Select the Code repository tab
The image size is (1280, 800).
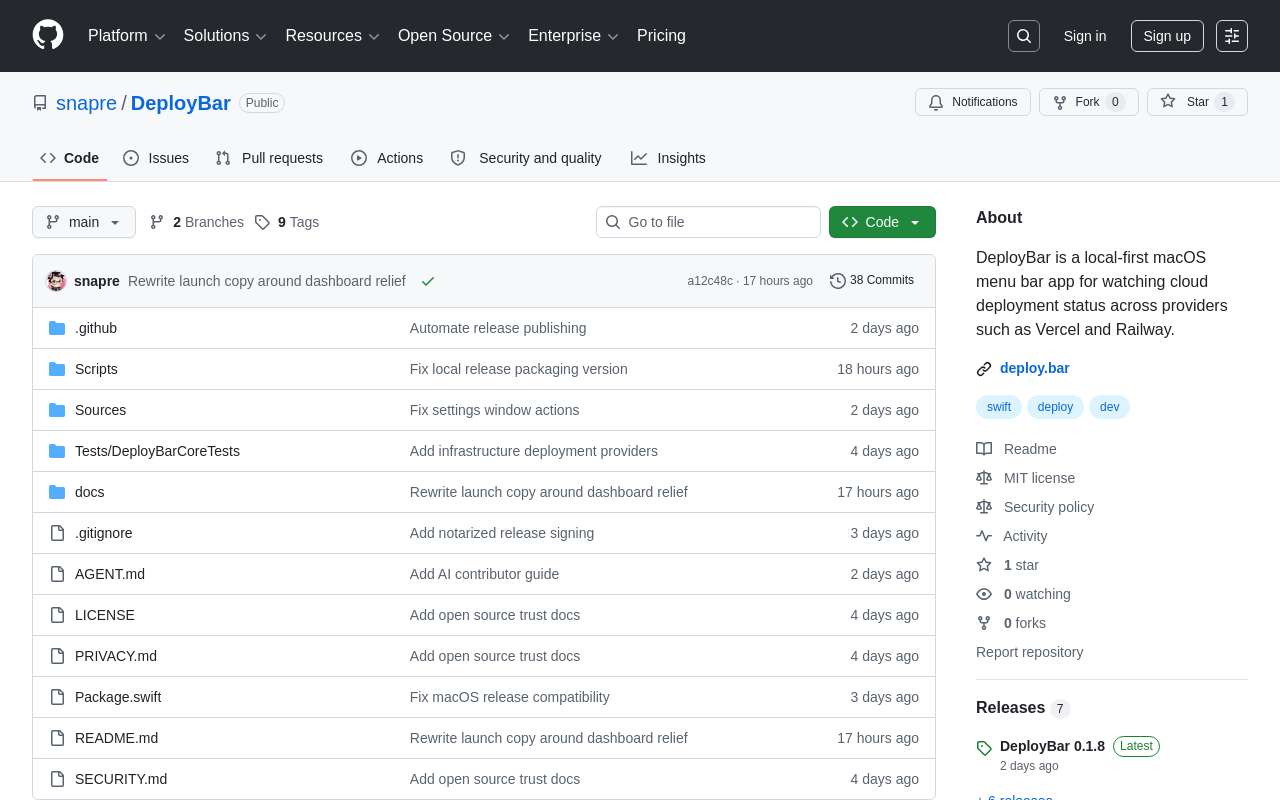(70, 158)
